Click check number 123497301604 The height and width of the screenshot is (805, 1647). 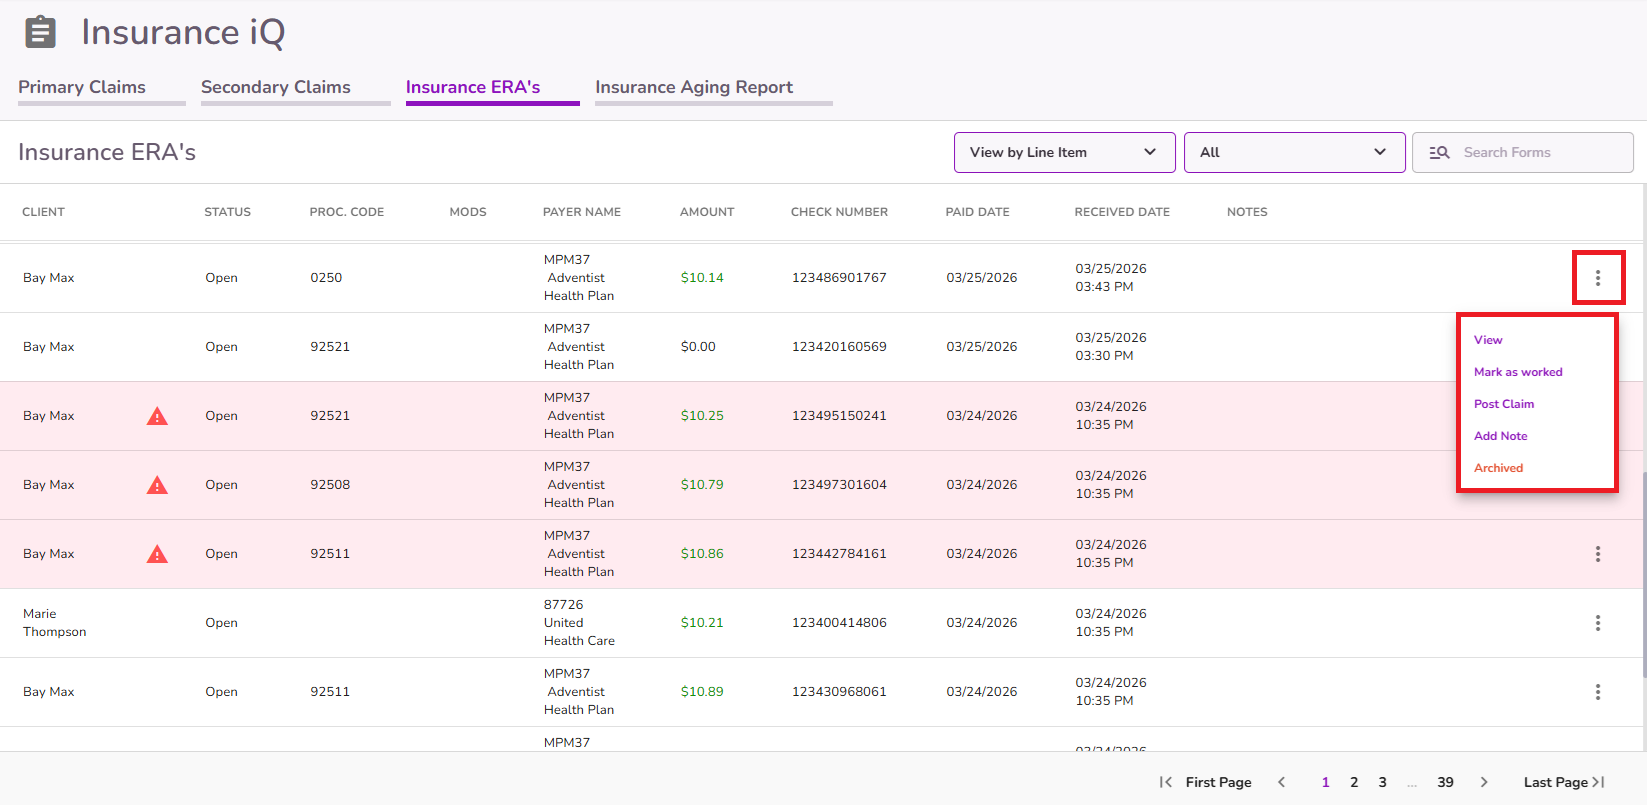pyautogui.click(x=839, y=485)
